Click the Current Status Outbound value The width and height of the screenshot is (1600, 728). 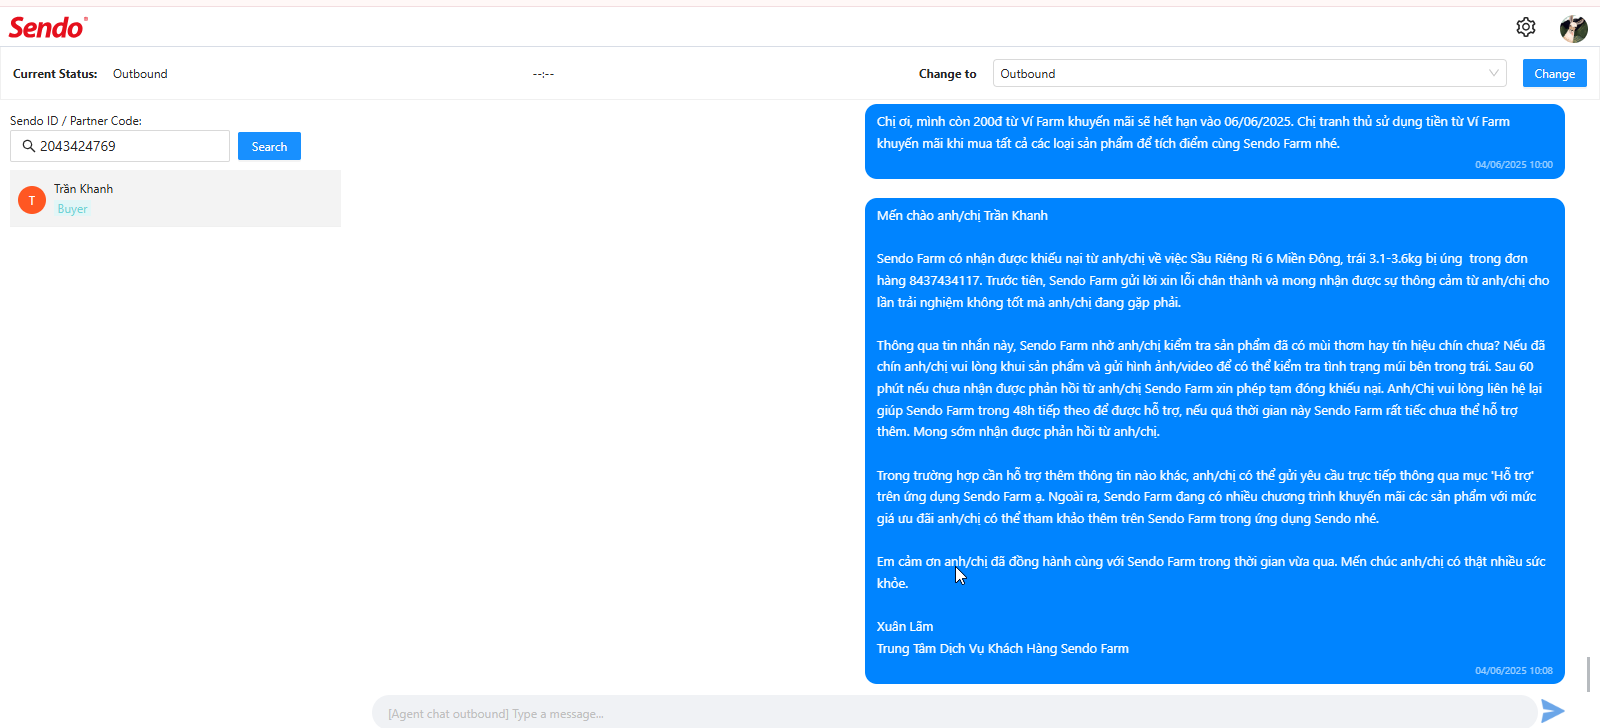click(x=140, y=74)
